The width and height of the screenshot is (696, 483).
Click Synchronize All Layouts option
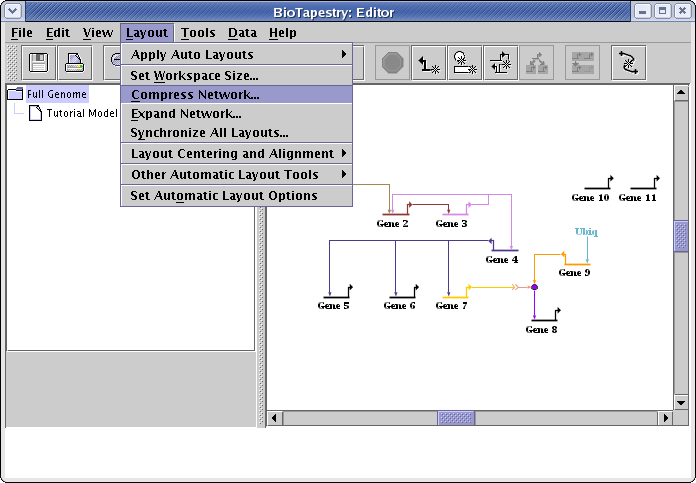(209, 133)
